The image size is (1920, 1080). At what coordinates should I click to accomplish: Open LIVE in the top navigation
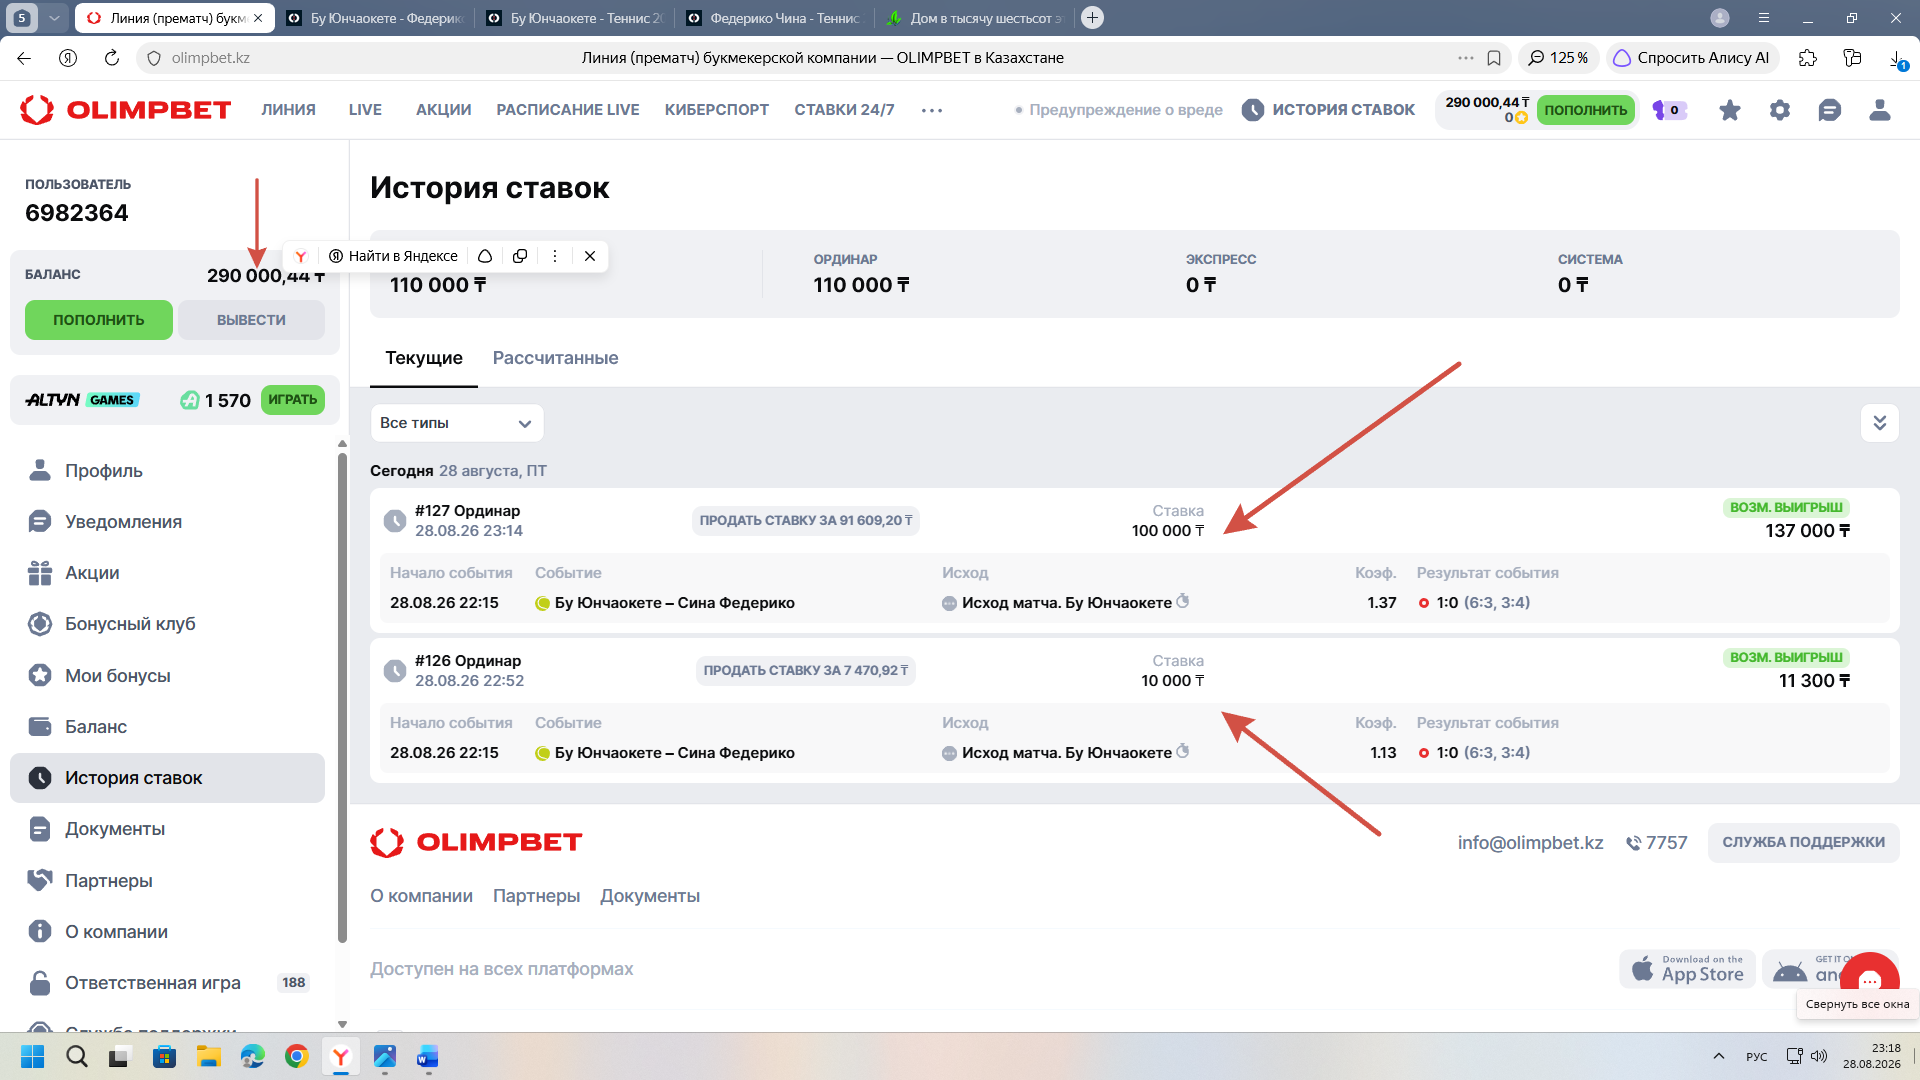365,110
